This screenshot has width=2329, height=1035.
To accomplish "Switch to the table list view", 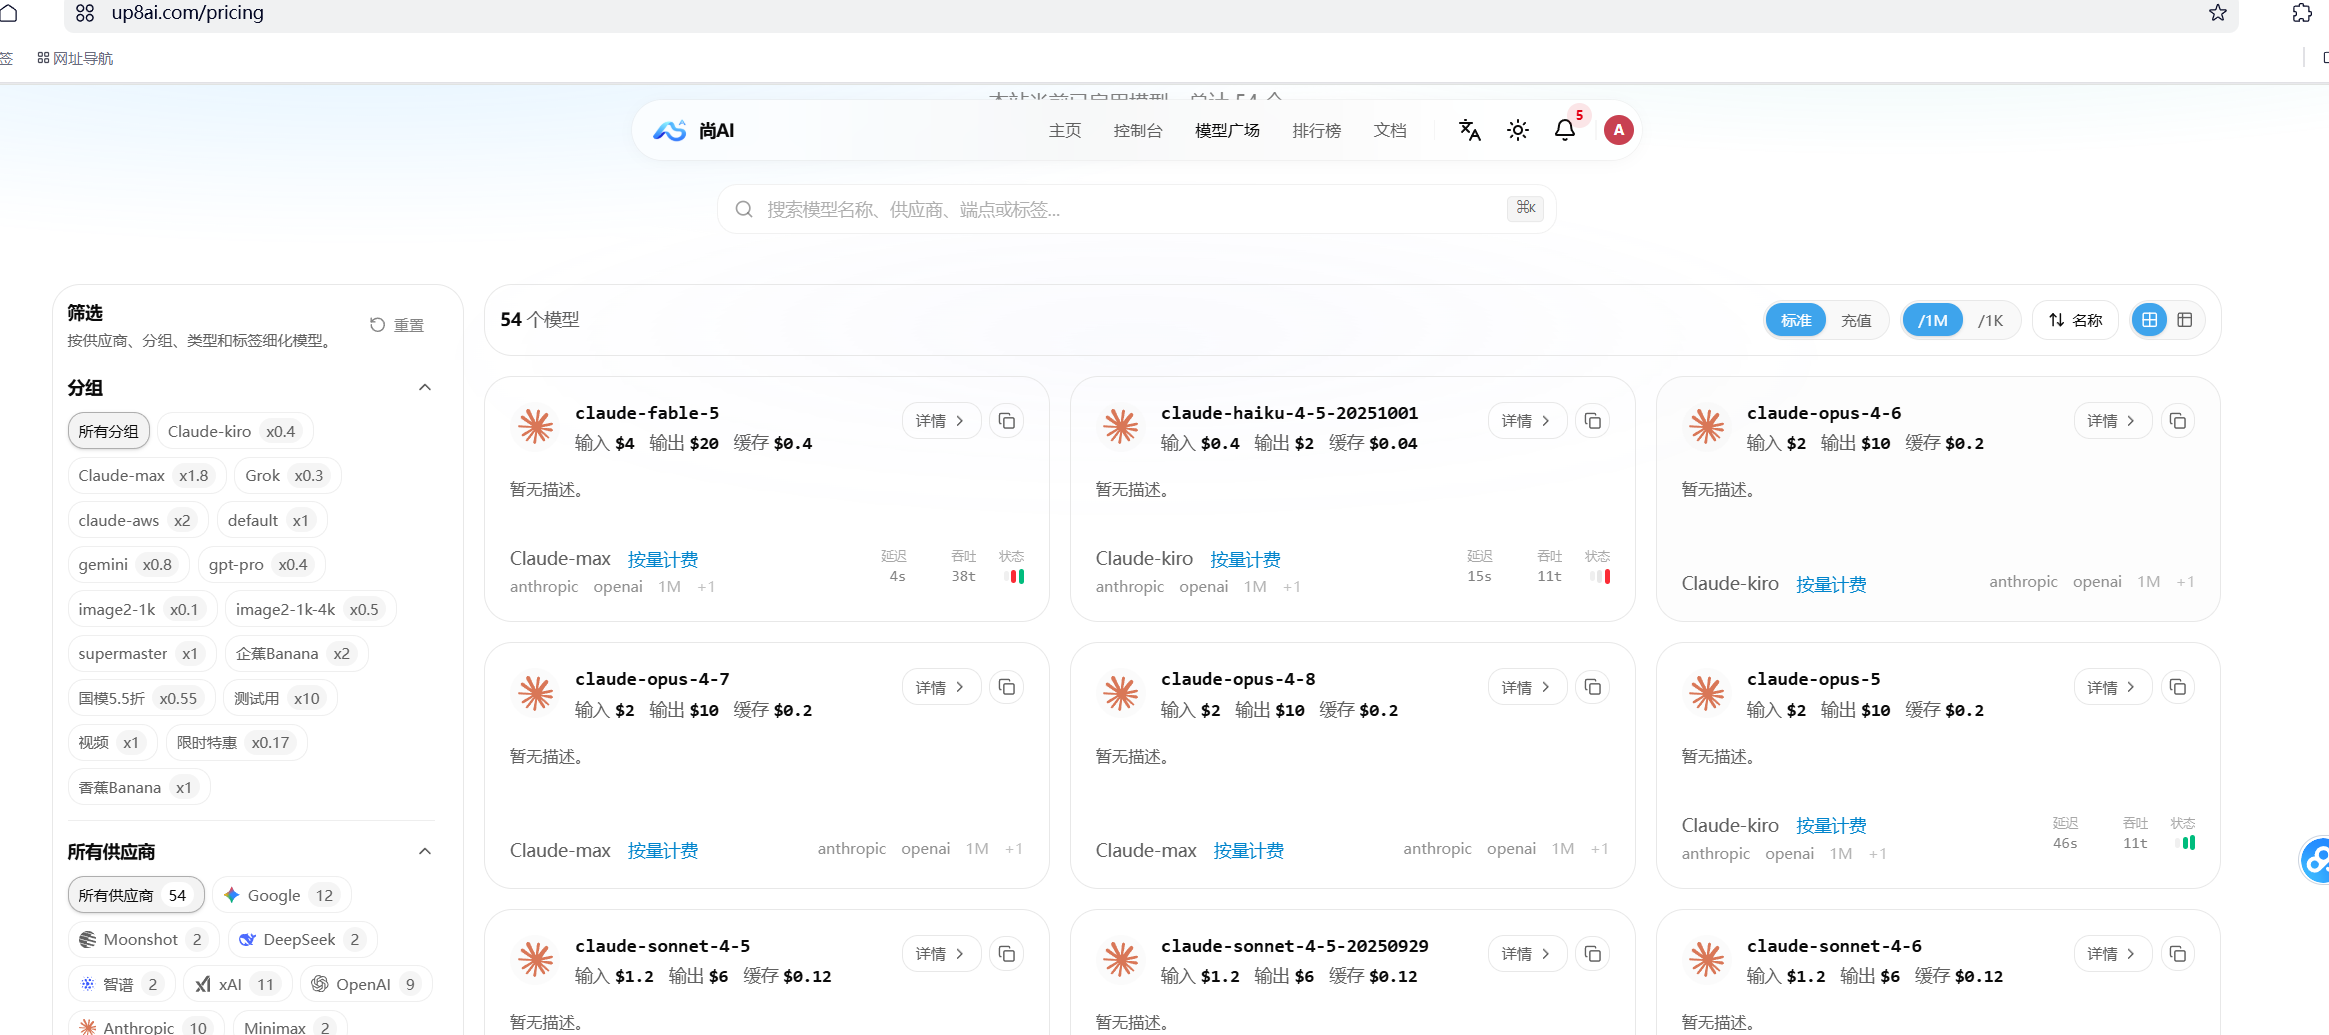I will [2185, 320].
